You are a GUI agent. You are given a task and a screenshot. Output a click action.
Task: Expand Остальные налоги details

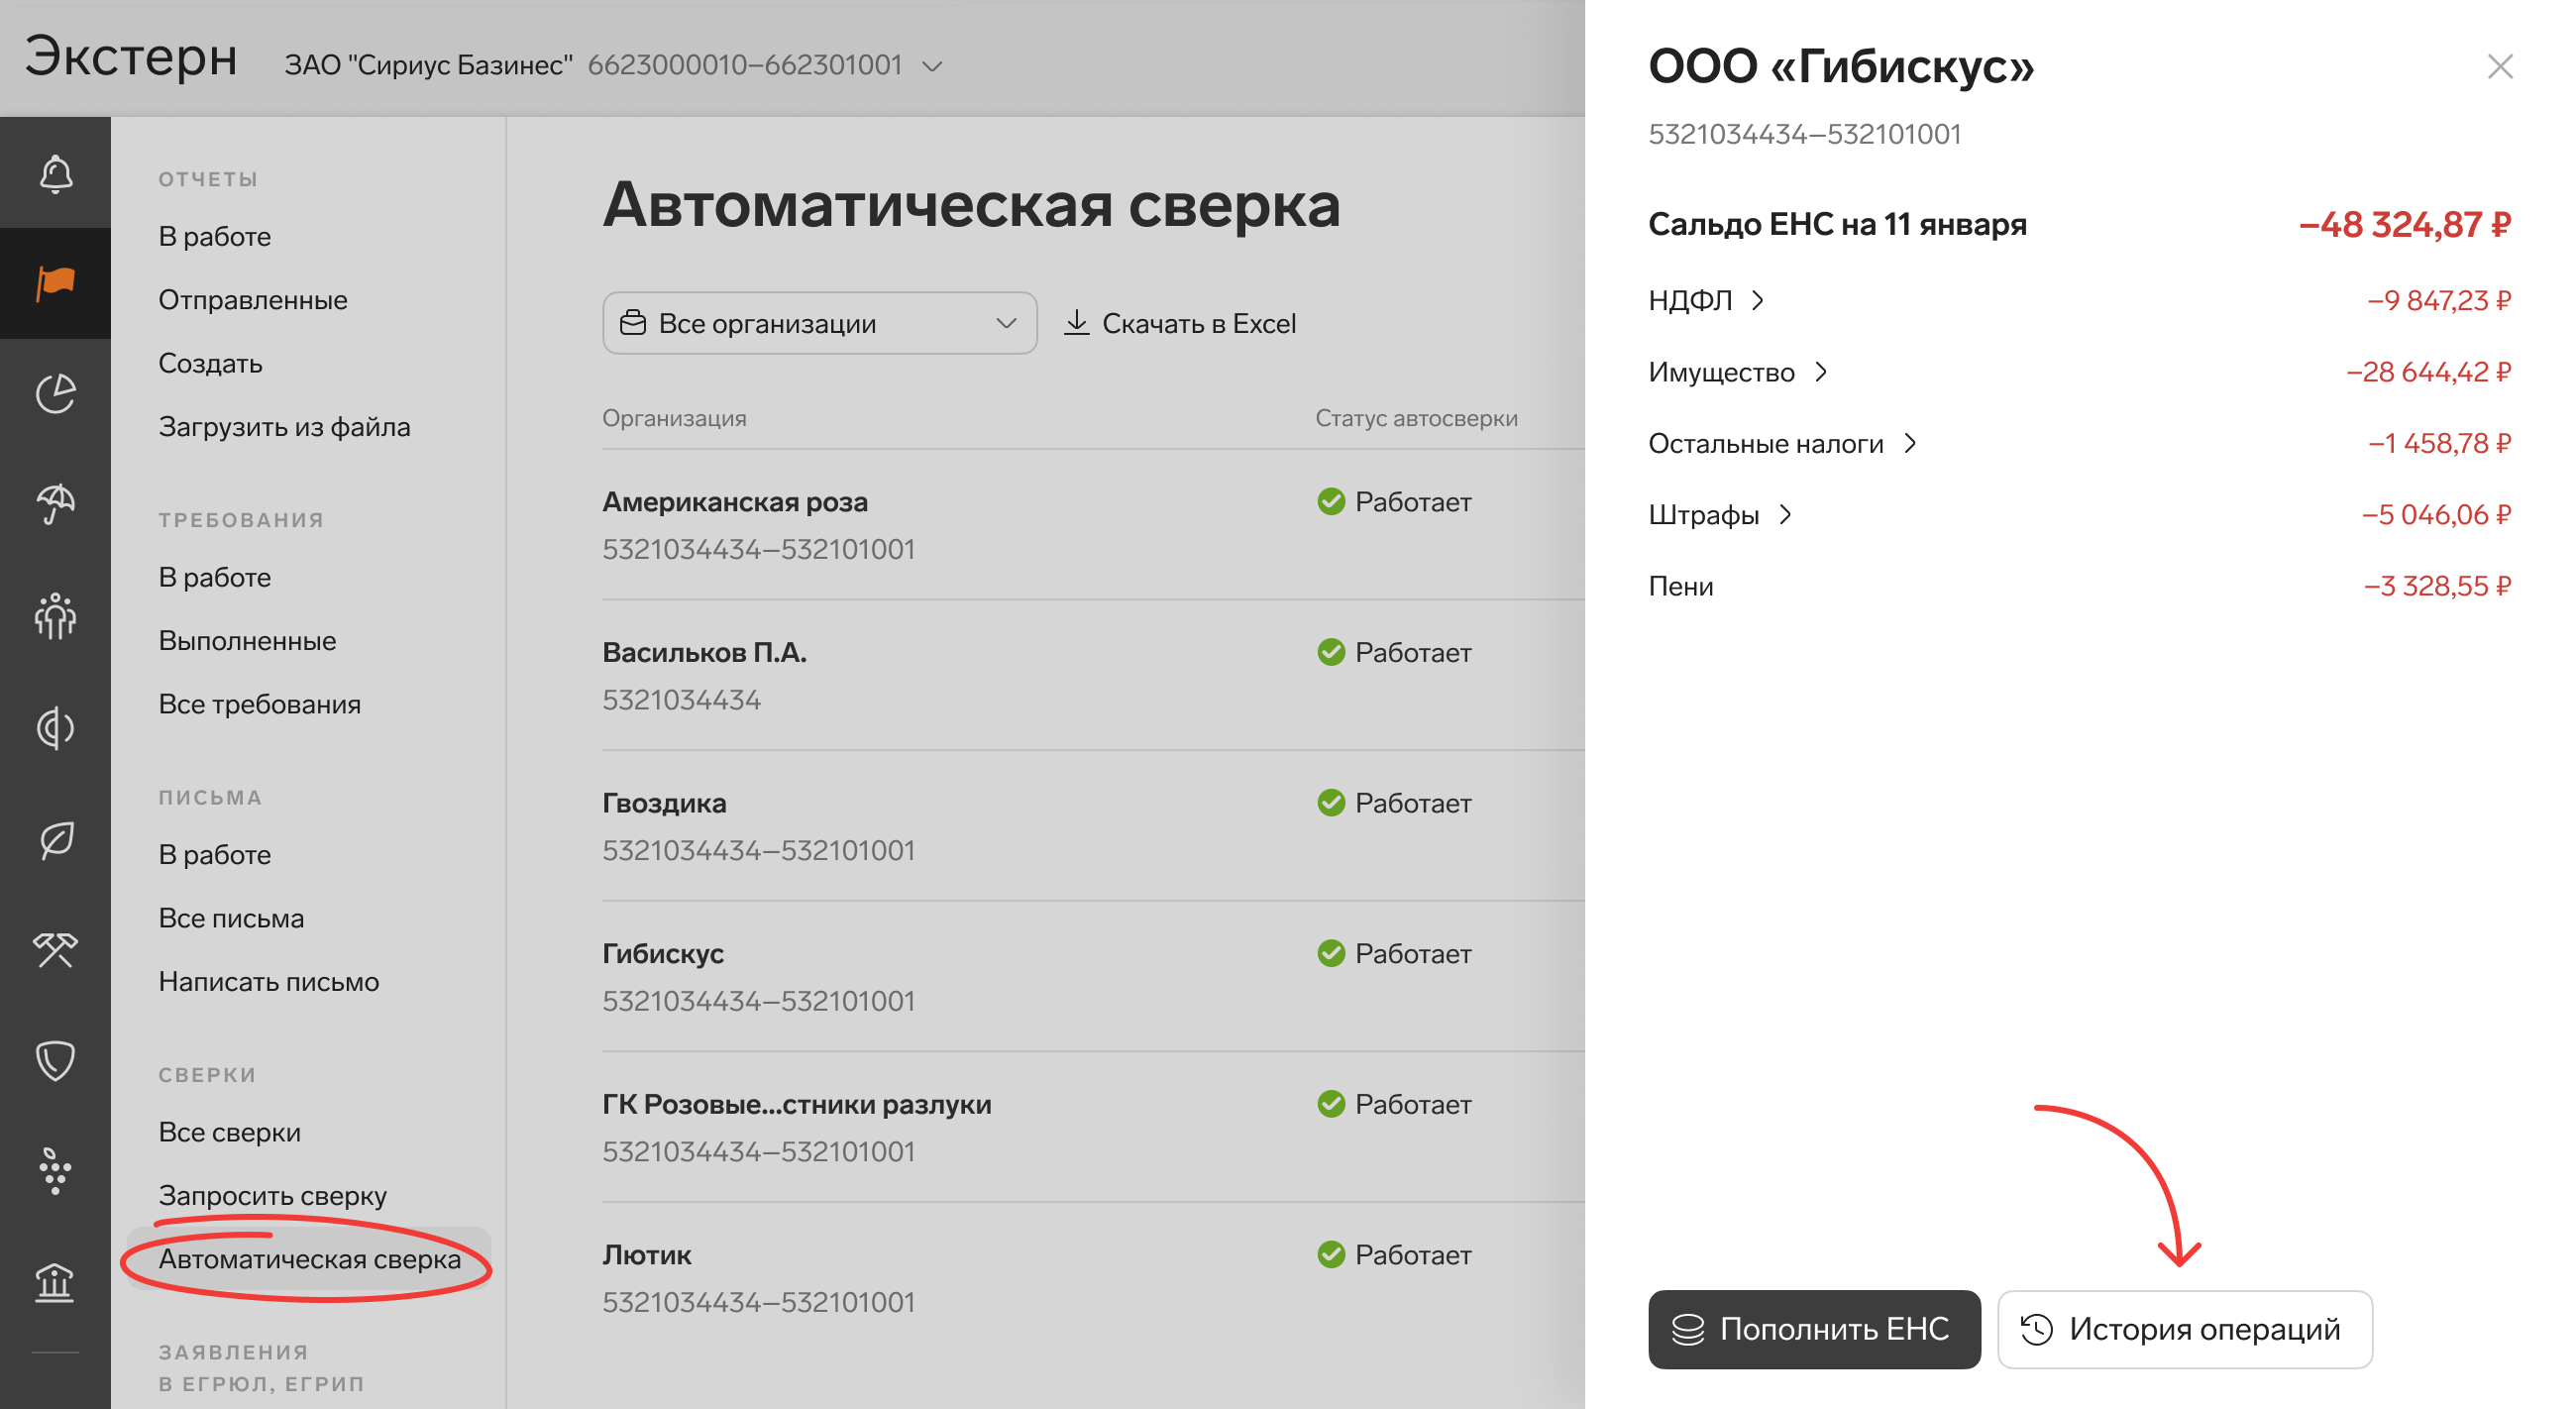[x=1782, y=443]
